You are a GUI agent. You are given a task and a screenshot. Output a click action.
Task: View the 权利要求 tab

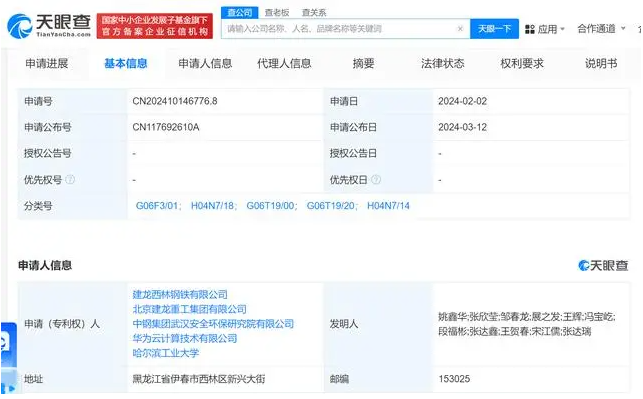522,64
